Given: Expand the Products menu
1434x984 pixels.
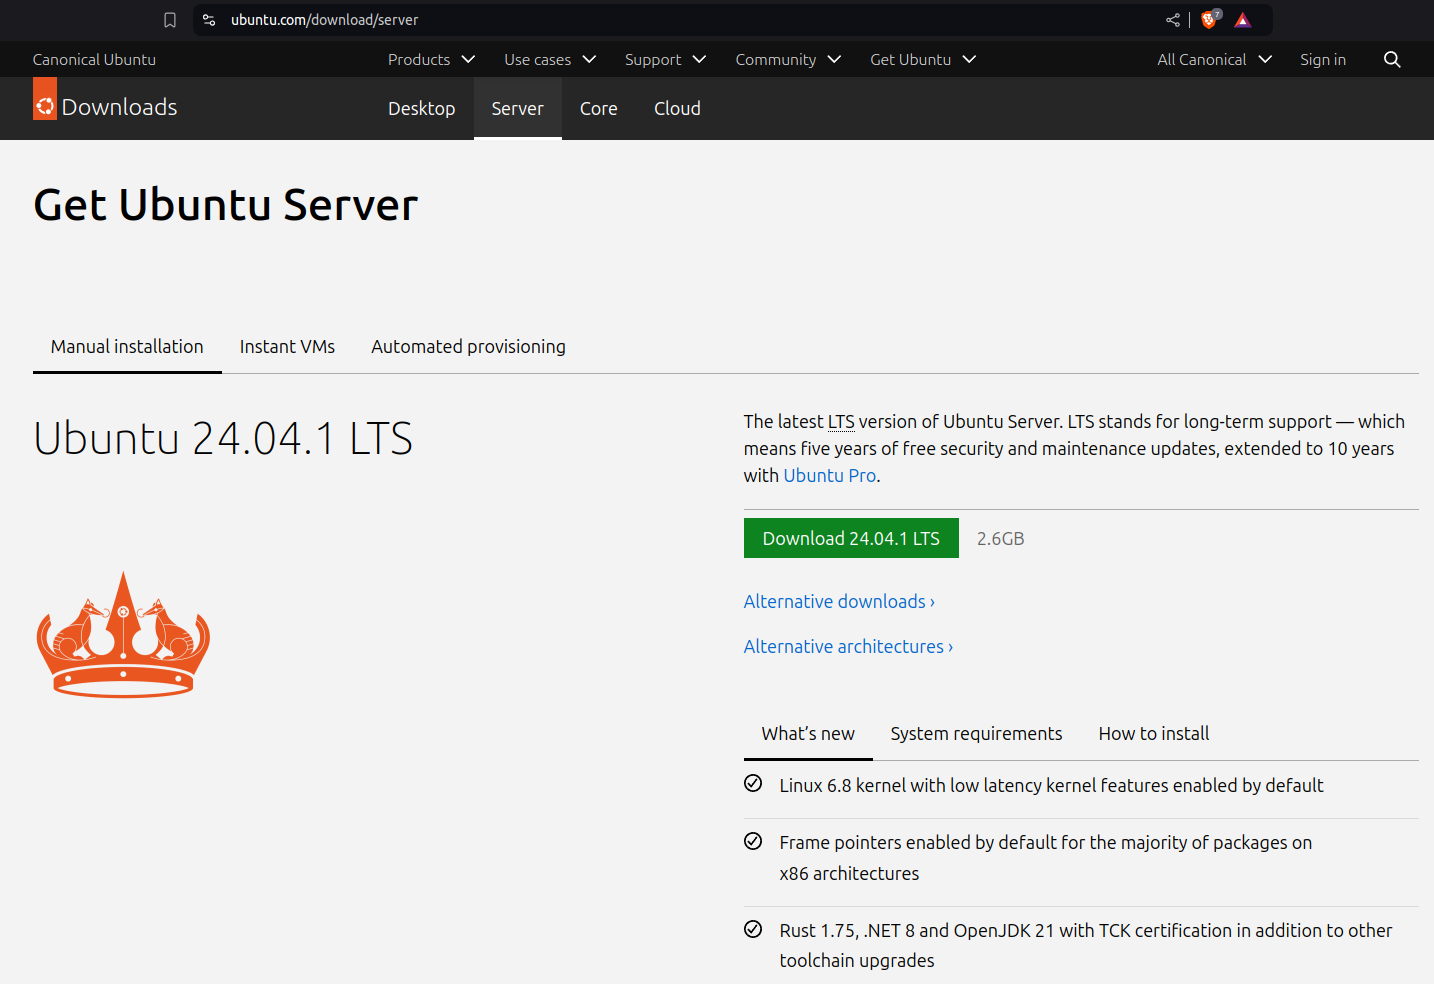Looking at the screenshot, I should coord(432,60).
